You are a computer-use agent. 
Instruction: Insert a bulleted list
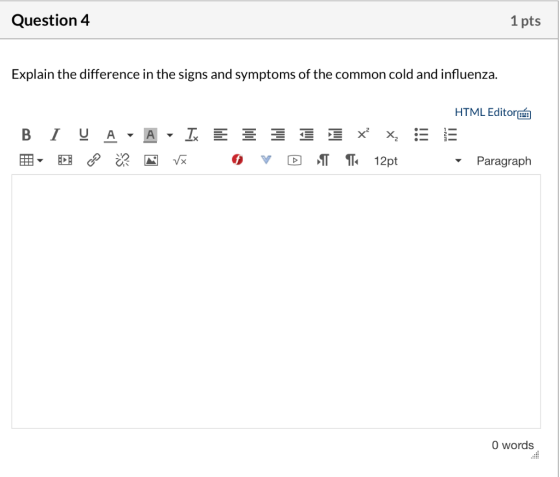[x=421, y=135]
